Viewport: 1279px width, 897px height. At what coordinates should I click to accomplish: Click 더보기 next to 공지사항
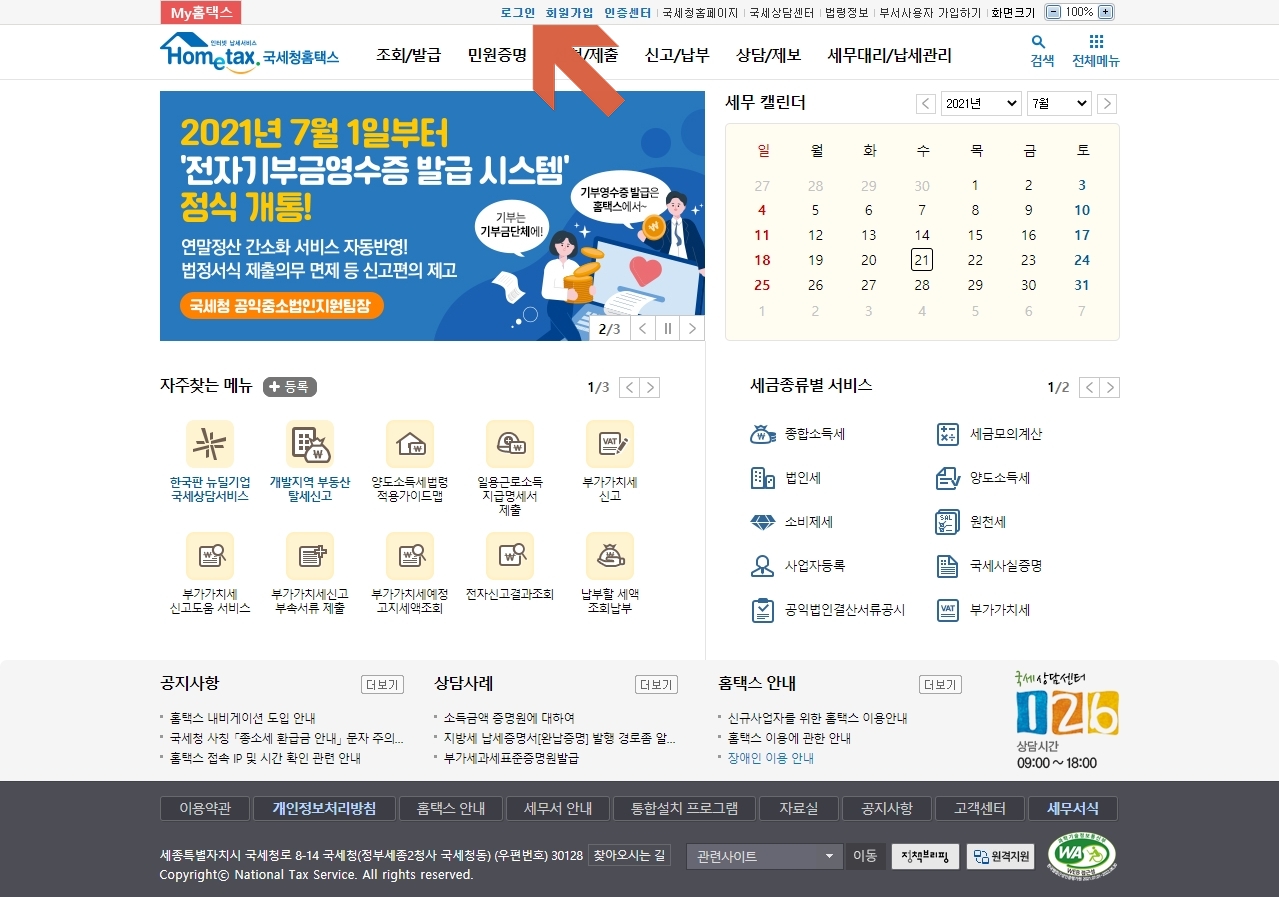point(382,685)
